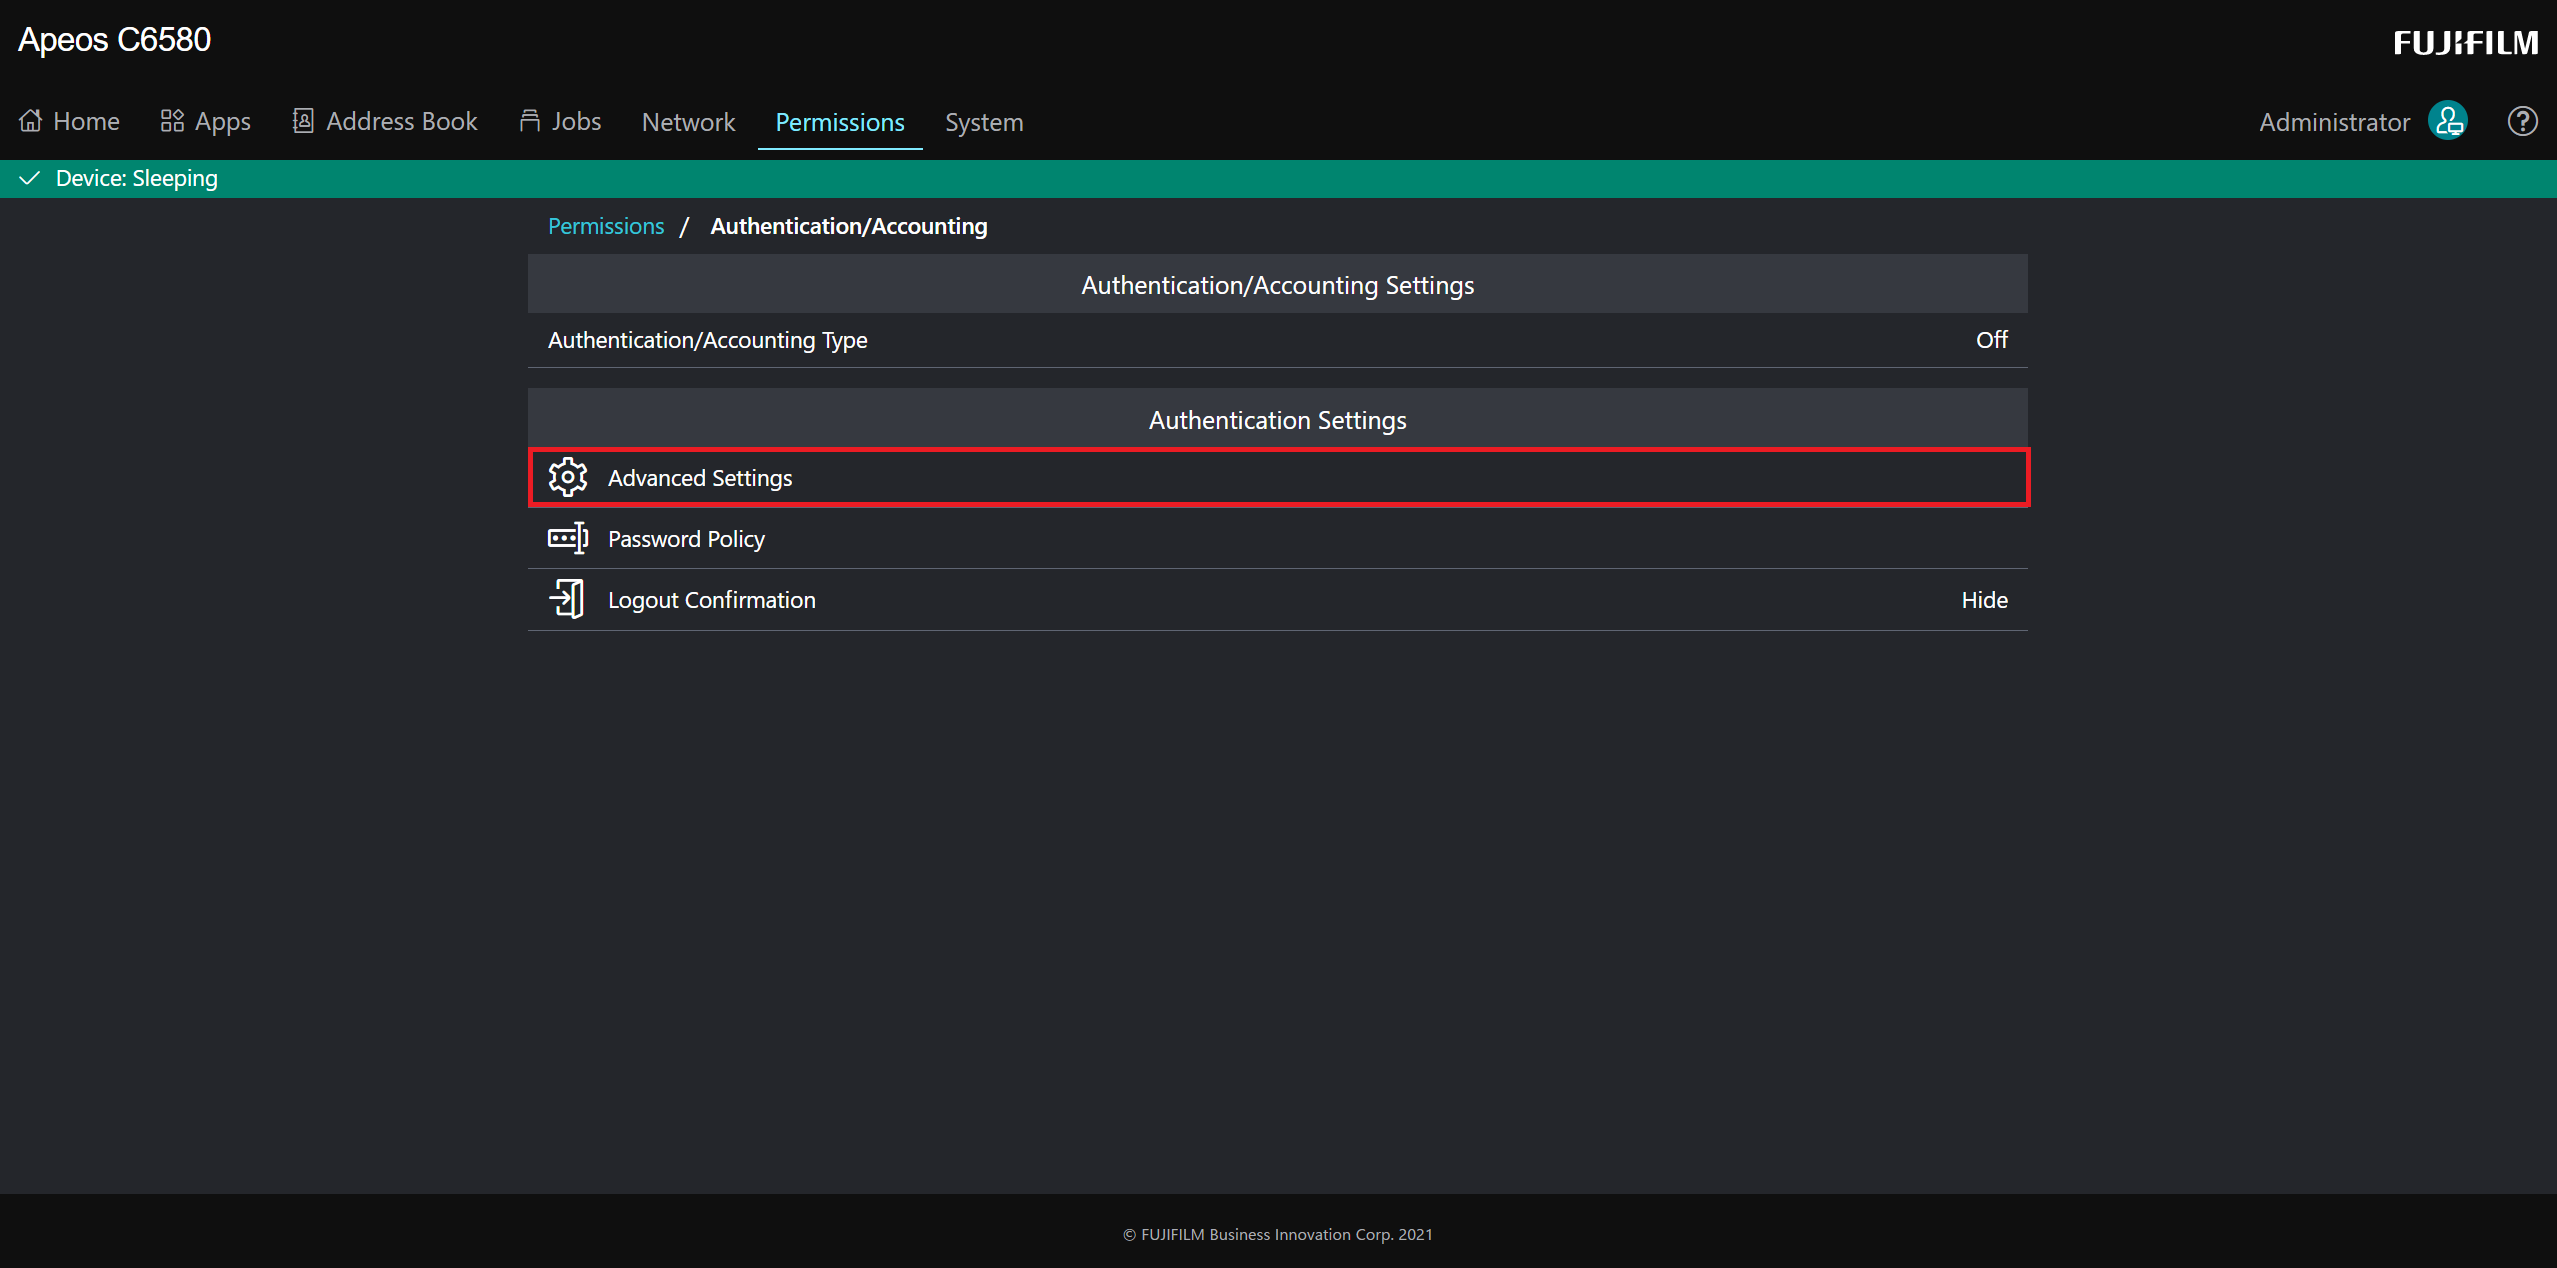Screen dimensions: 2557x1268
Task: Click the Address Book icon
Action: point(303,121)
